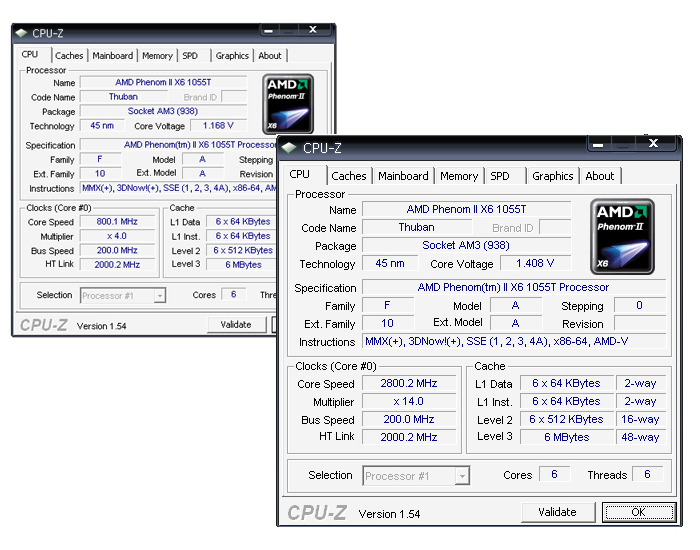Minimize the back CPU-Z window
Image resolution: width=700 pixels, height=550 pixels.
tap(268, 30)
